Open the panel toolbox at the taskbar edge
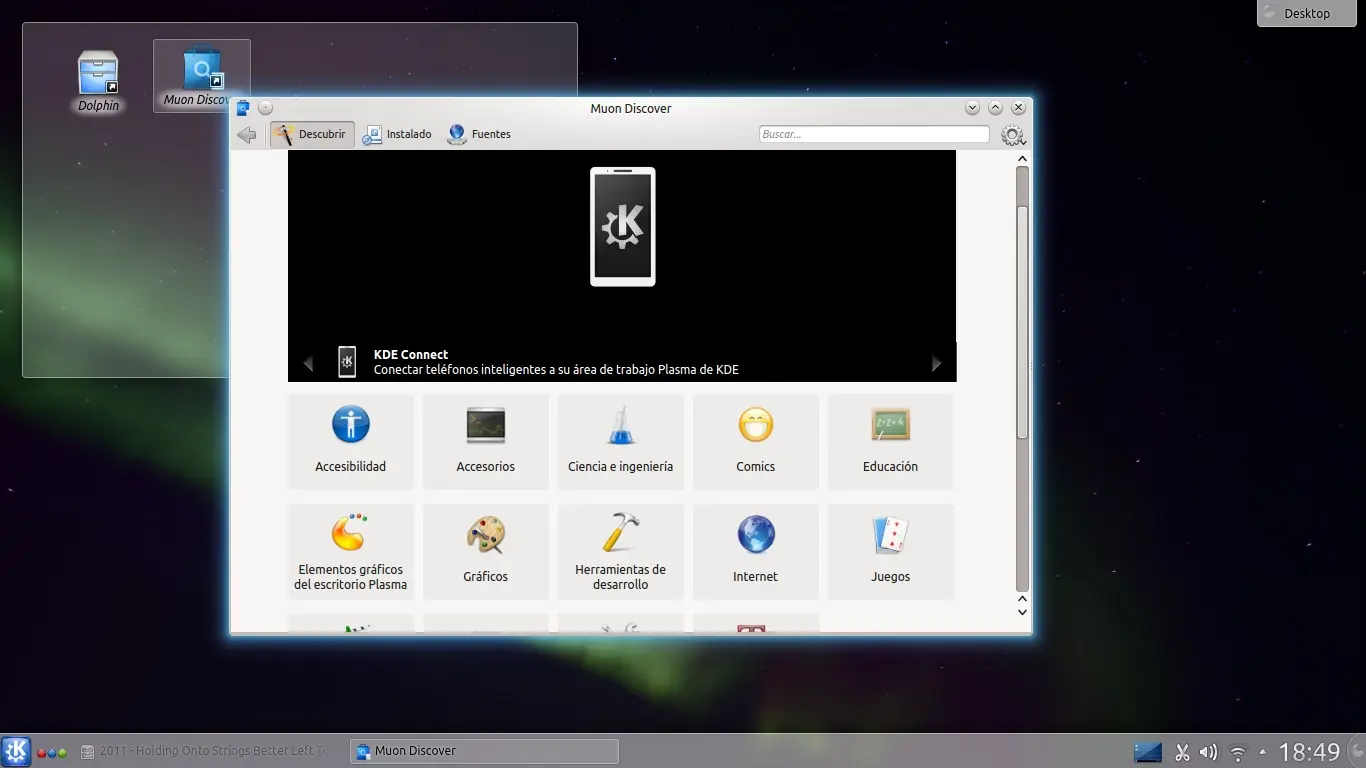 point(1357,752)
